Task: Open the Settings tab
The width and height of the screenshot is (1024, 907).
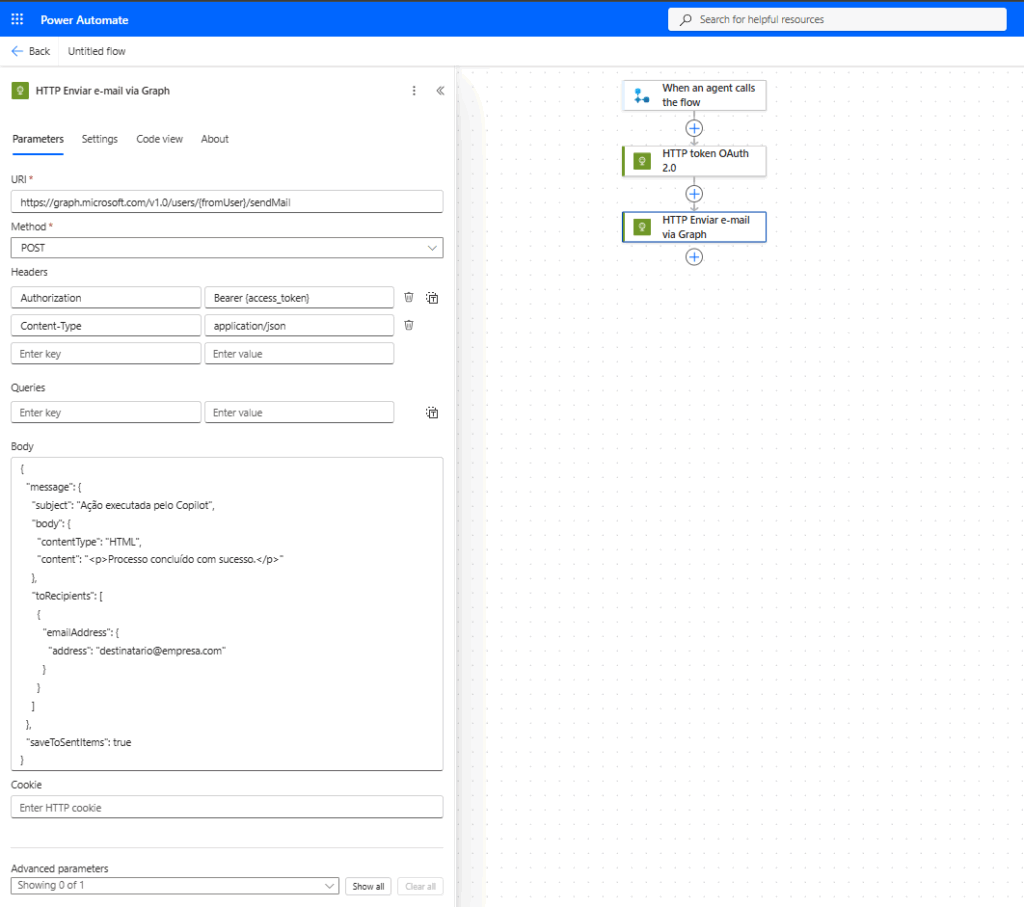Action: tap(99, 139)
